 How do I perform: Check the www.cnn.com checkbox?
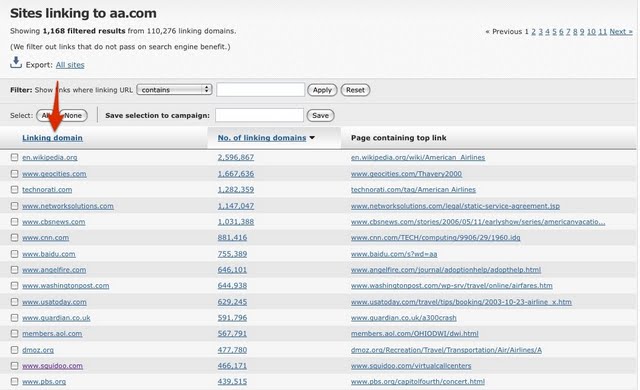15,237
